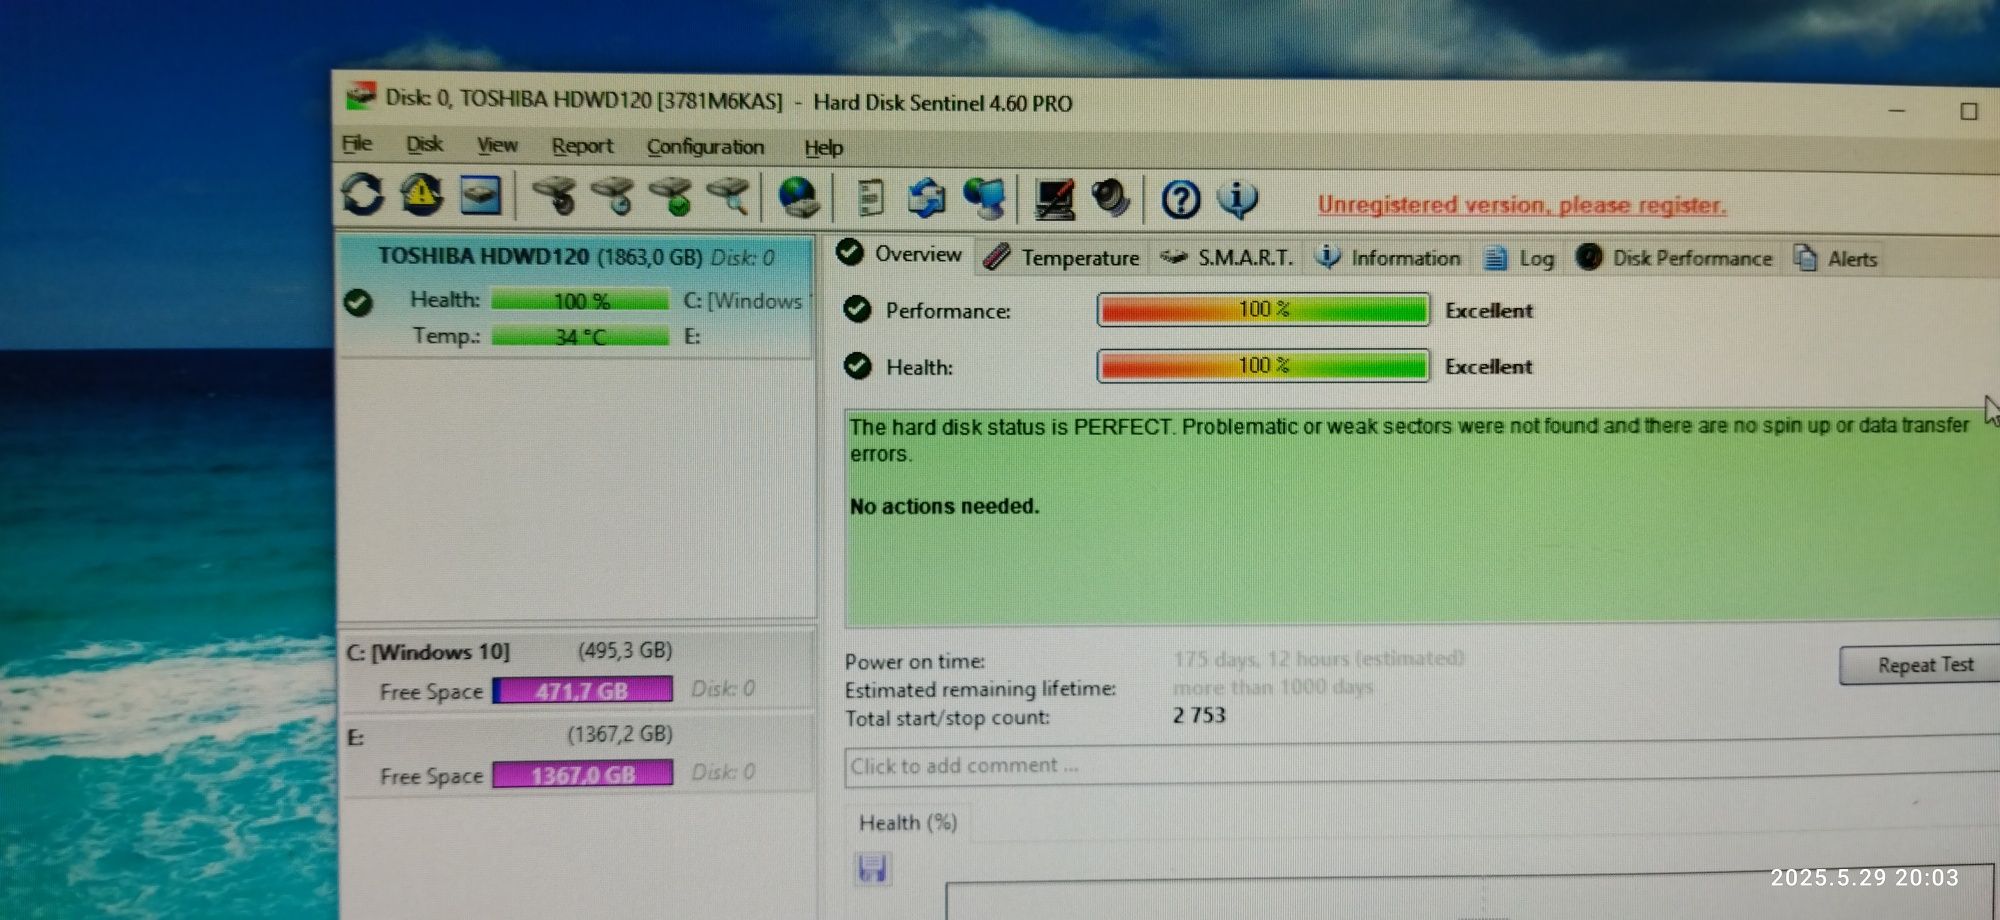Click the Repeat Test button
Screen dimensions: 2000x920
1924,665
